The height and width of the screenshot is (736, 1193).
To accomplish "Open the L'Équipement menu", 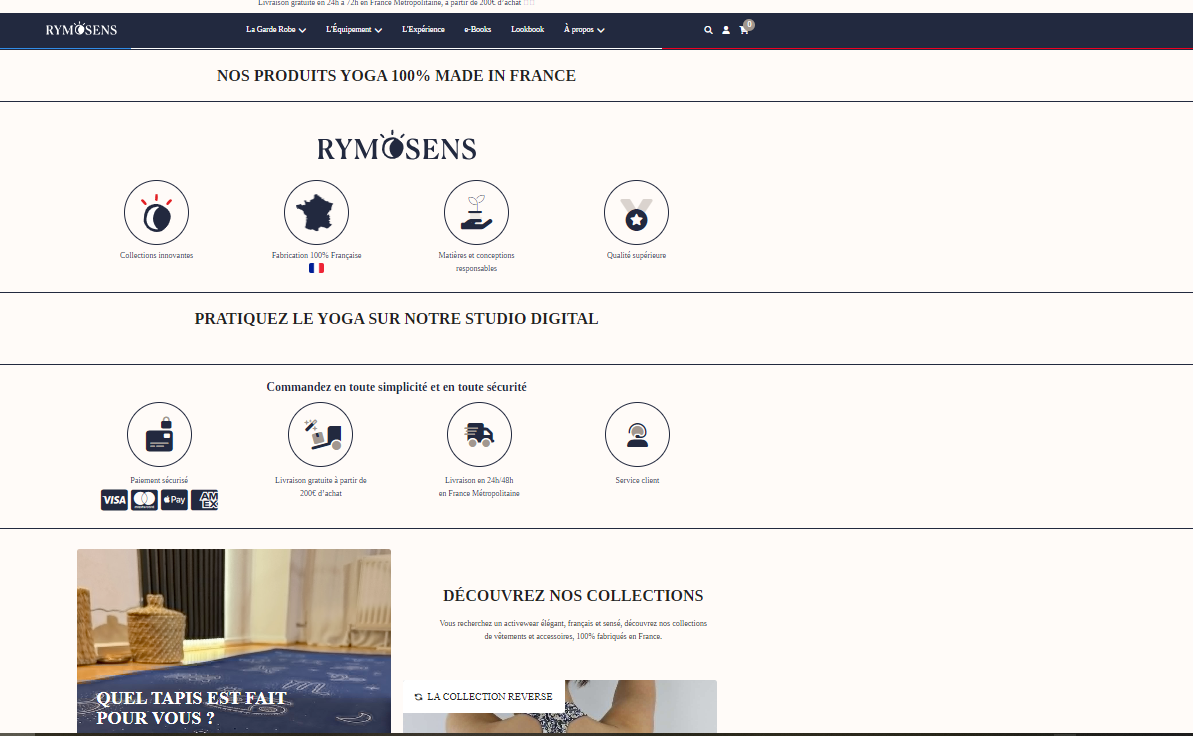I will point(348,30).
